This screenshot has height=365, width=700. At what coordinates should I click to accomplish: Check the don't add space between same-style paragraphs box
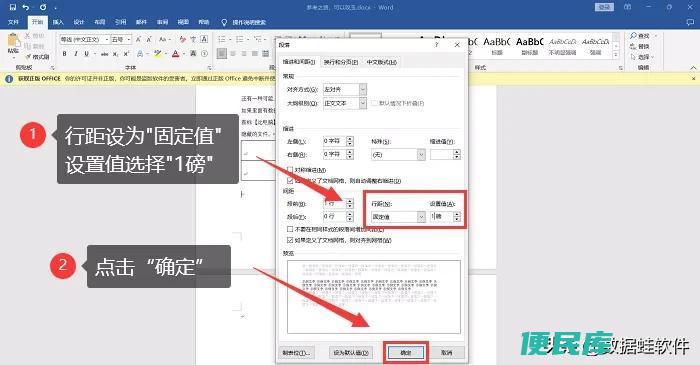point(290,229)
